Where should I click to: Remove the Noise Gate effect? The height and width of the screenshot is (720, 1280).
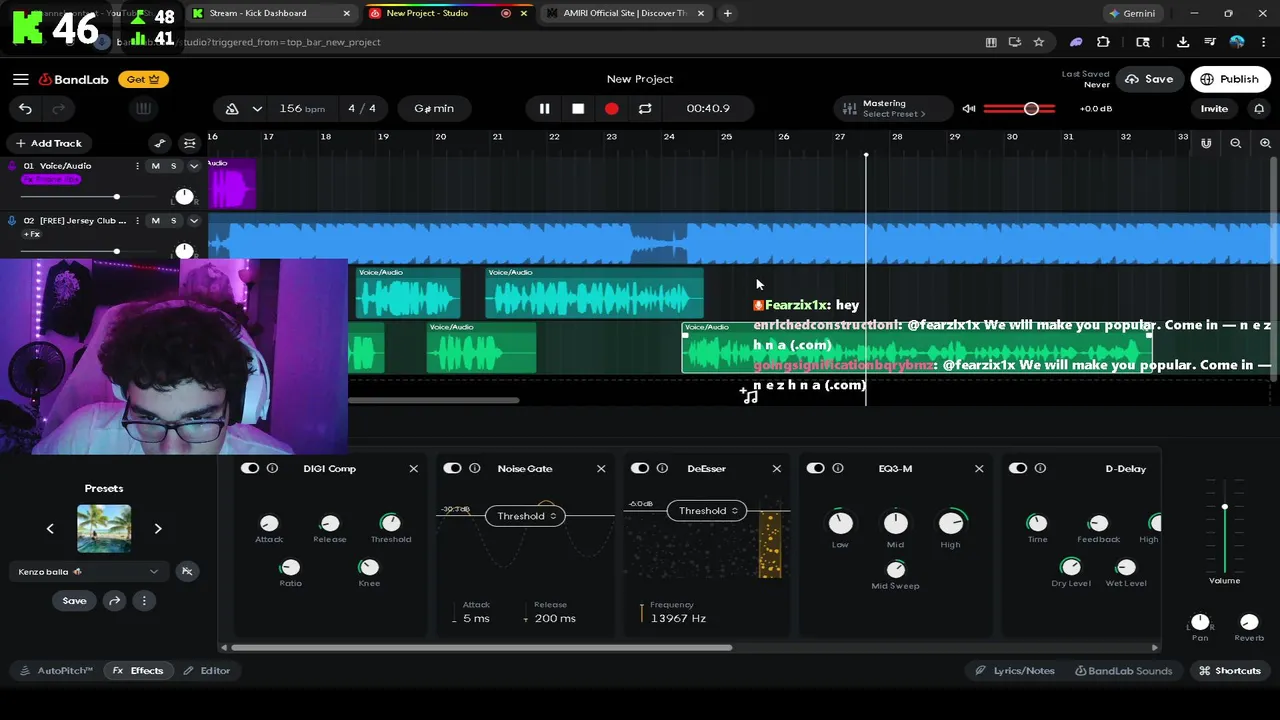point(601,468)
